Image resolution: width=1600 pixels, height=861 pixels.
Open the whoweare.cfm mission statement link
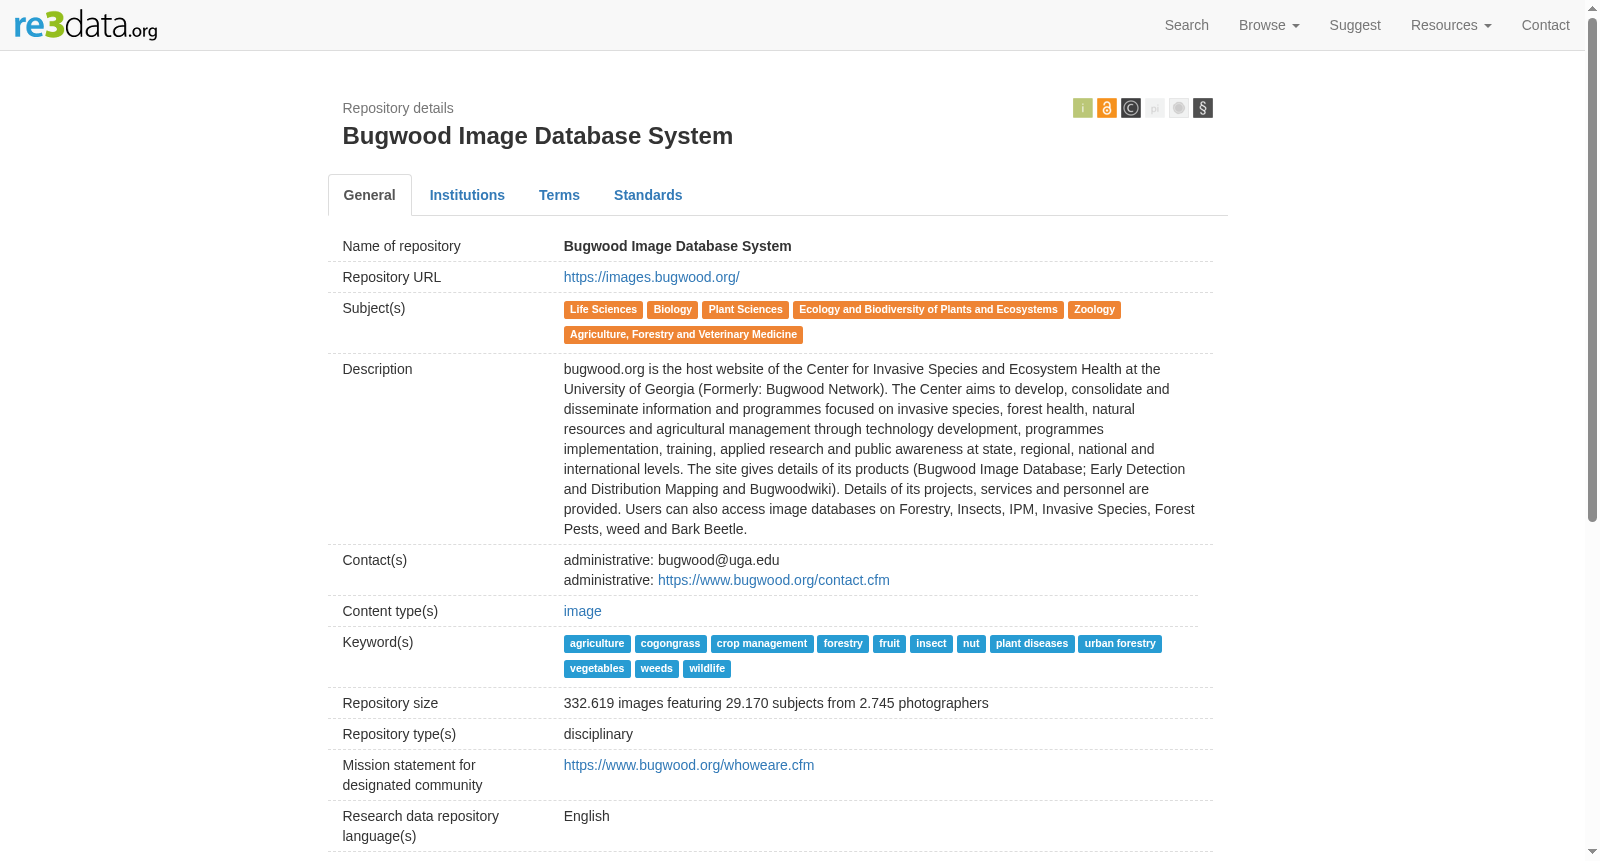click(689, 765)
